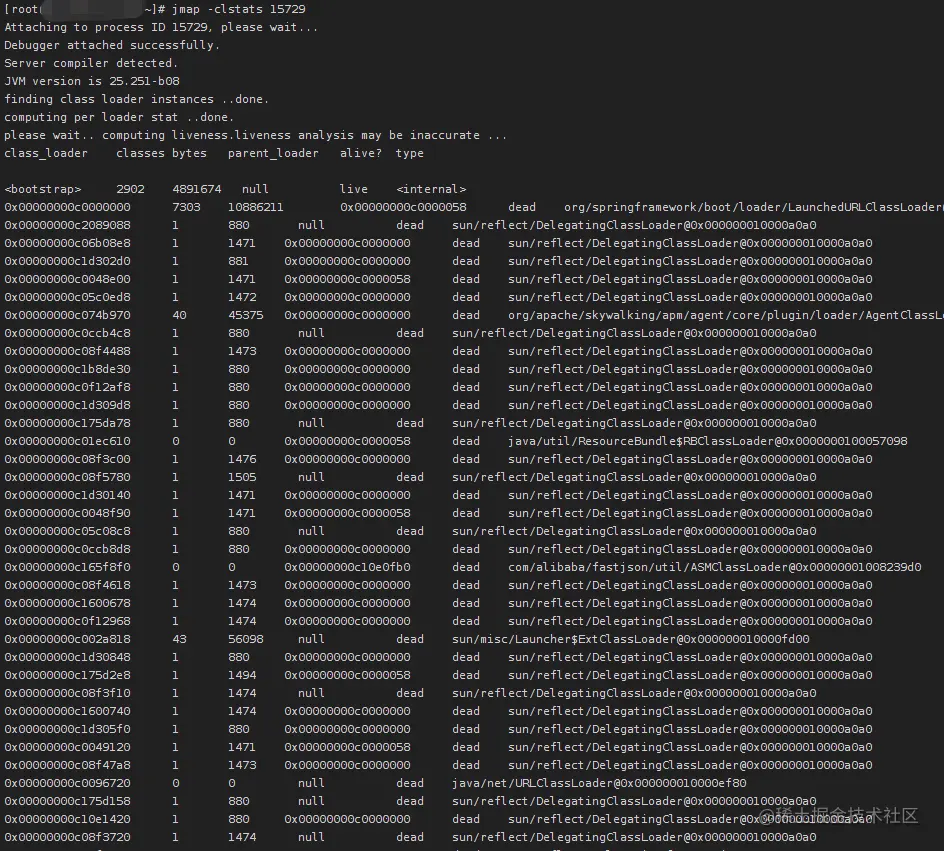Click loader address 0x00000000c1d302d0
Image resolution: width=944 pixels, height=851 pixels.
point(67,261)
